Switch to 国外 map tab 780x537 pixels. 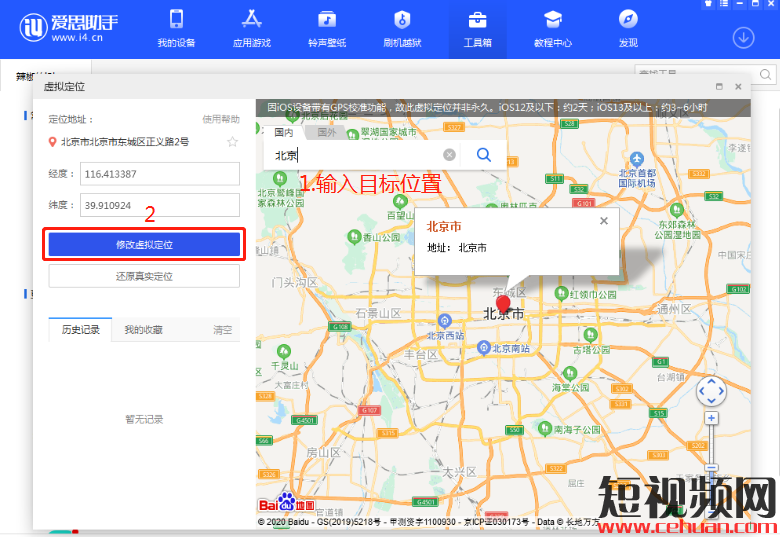click(x=327, y=132)
